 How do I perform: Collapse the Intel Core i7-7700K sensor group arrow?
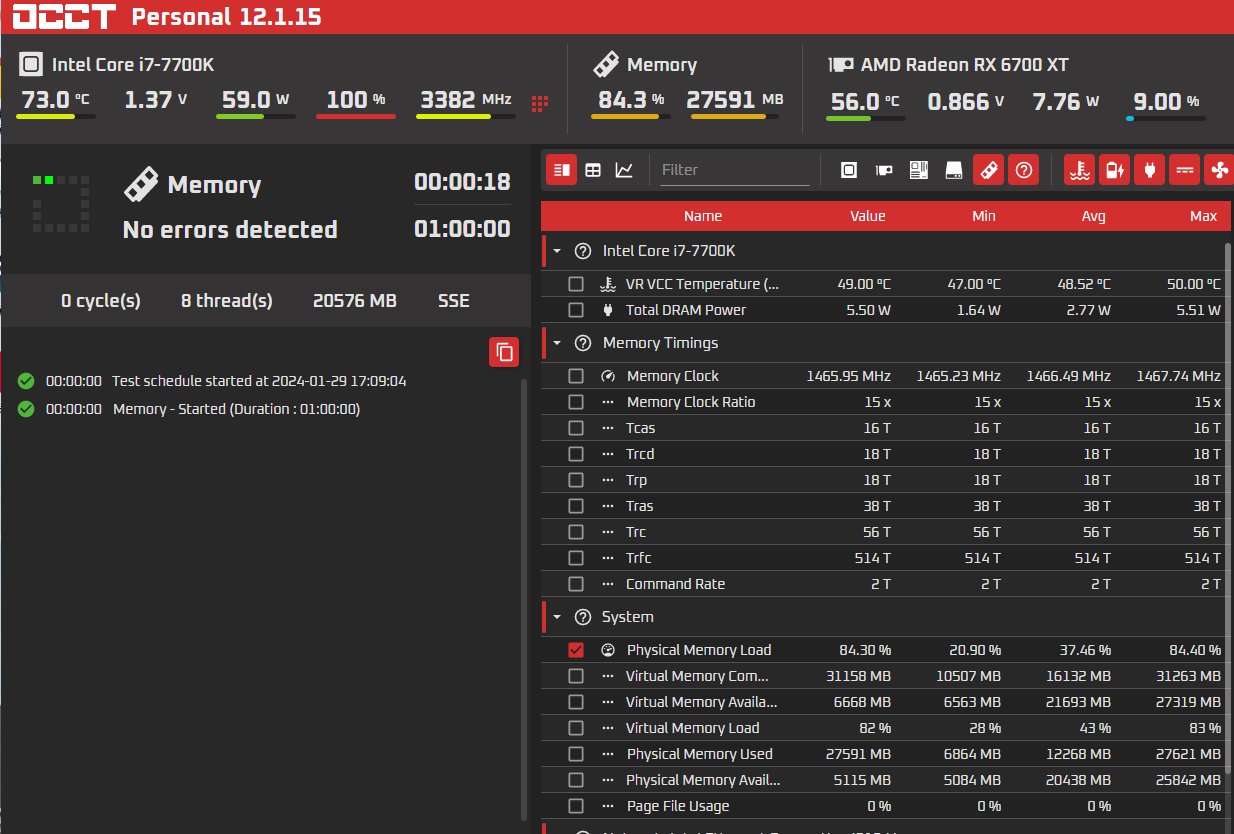tap(557, 251)
